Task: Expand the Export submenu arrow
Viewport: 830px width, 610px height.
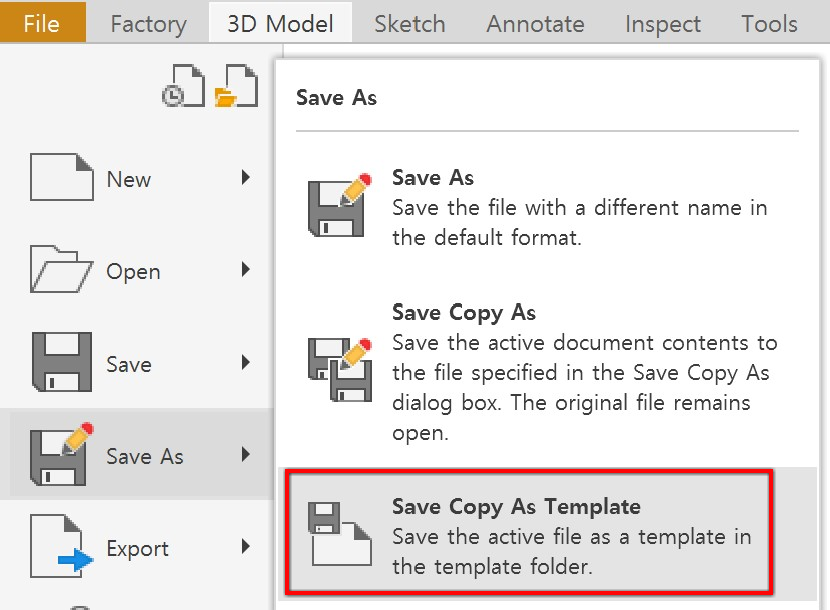Action: [x=245, y=546]
